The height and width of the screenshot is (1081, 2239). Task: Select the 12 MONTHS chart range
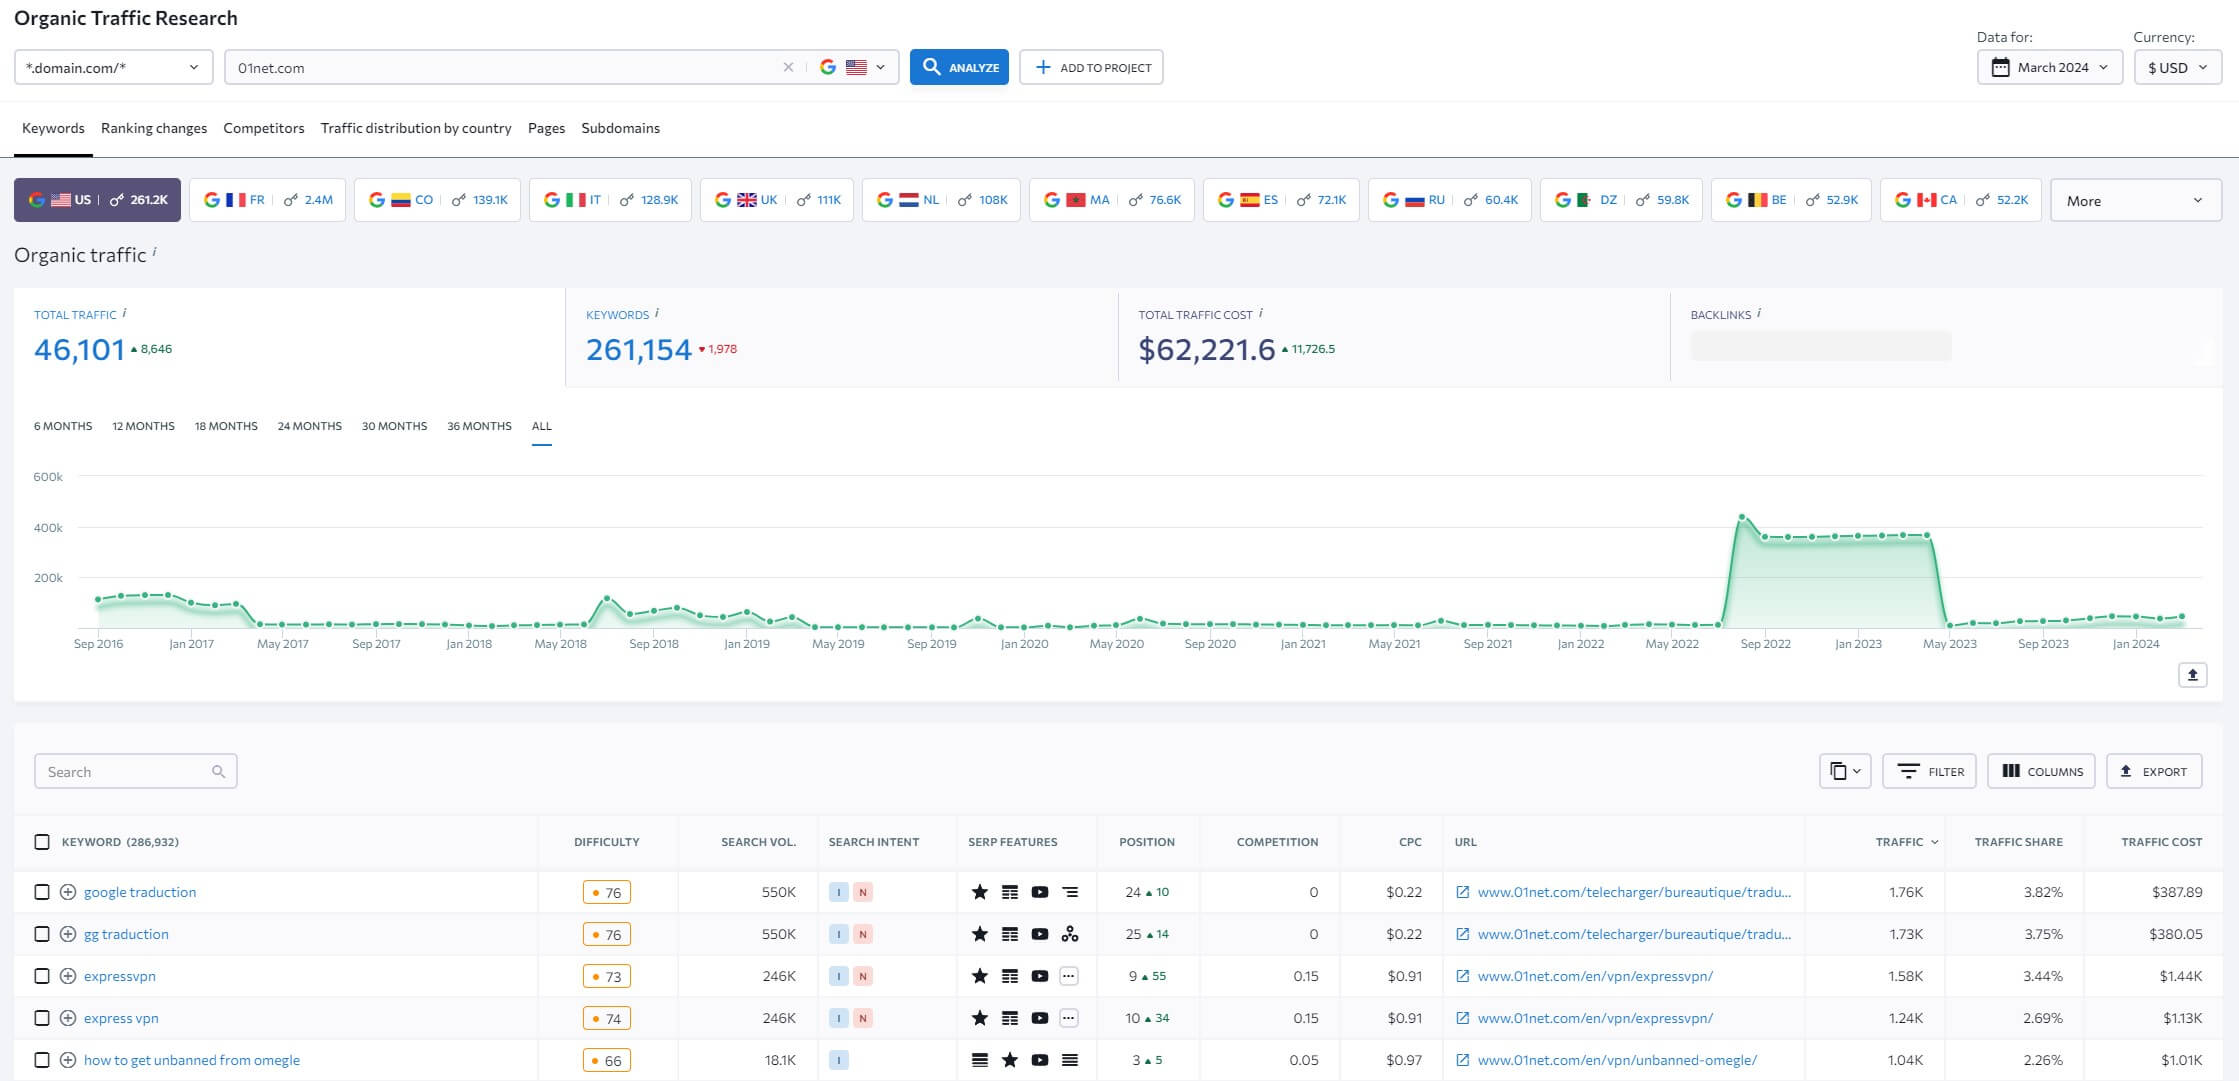(x=143, y=426)
